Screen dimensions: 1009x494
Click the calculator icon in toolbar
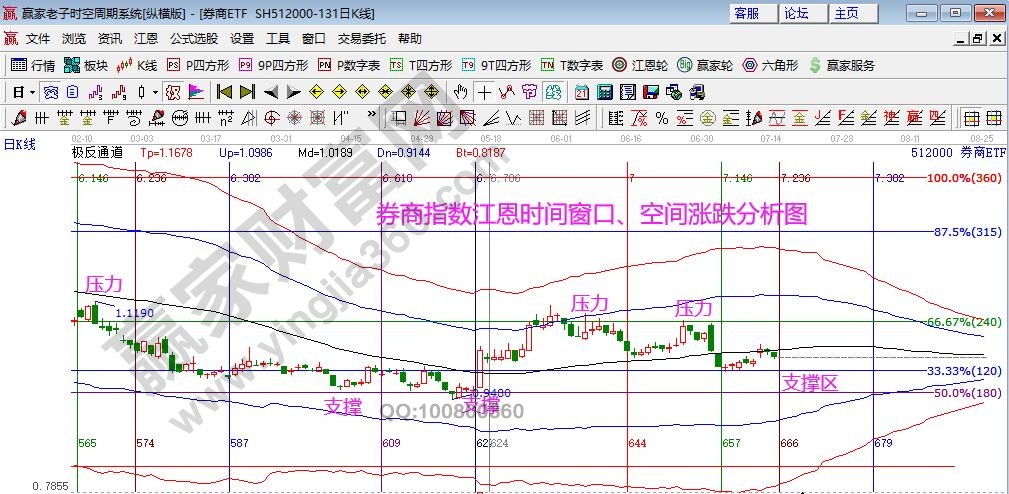pos(604,92)
